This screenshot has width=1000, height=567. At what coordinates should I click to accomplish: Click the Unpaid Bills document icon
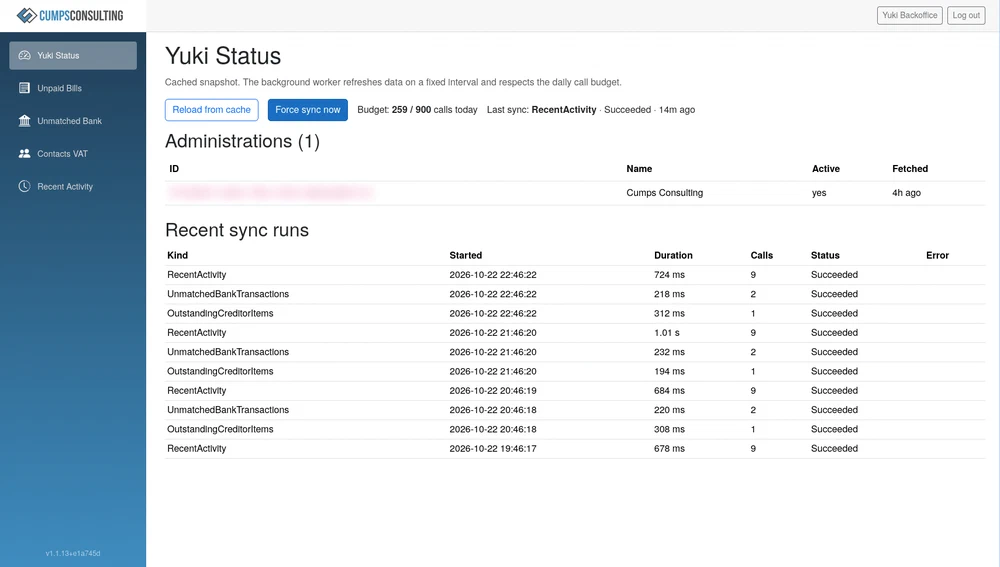pyautogui.click(x=24, y=88)
